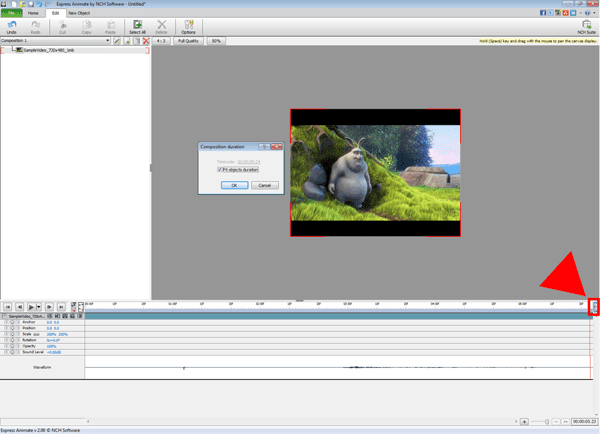This screenshot has height=434, width=600.
Task: Toggle Anchor keyframe stopwatch
Action: point(12,322)
